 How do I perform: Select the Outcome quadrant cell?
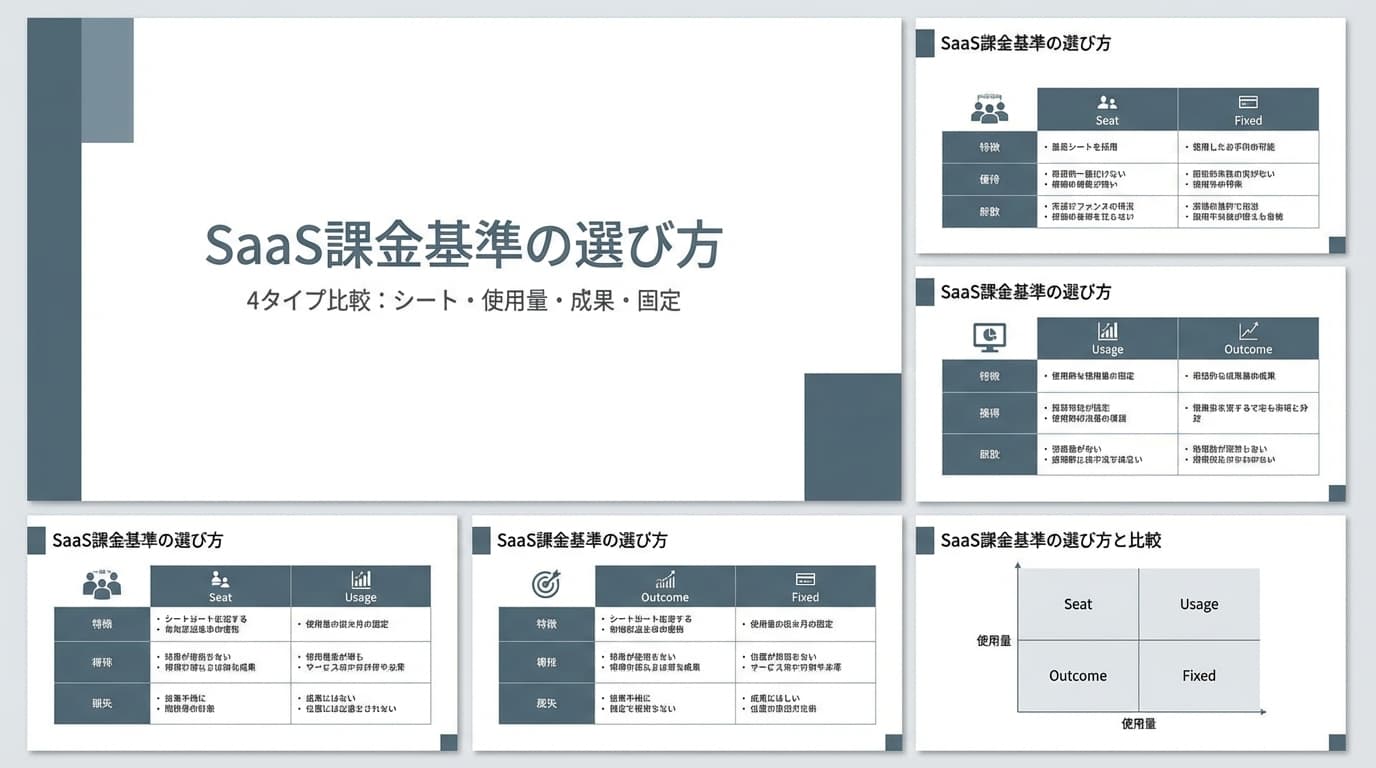click(x=1078, y=675)
